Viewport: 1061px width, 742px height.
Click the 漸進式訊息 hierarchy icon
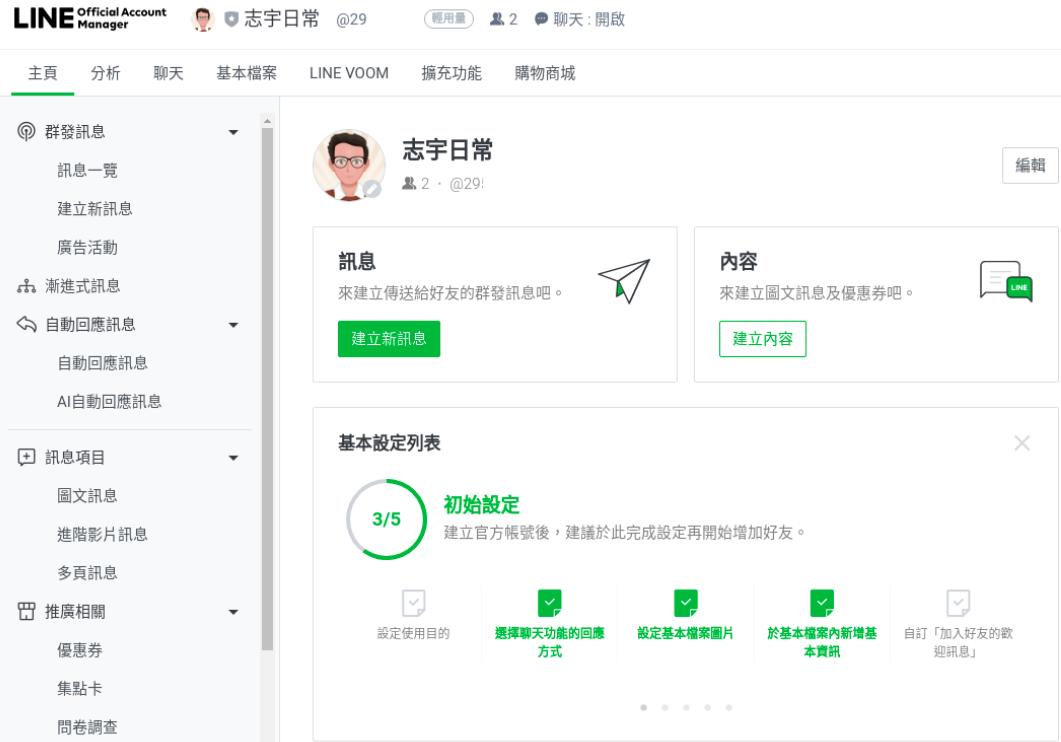point(26,286)
